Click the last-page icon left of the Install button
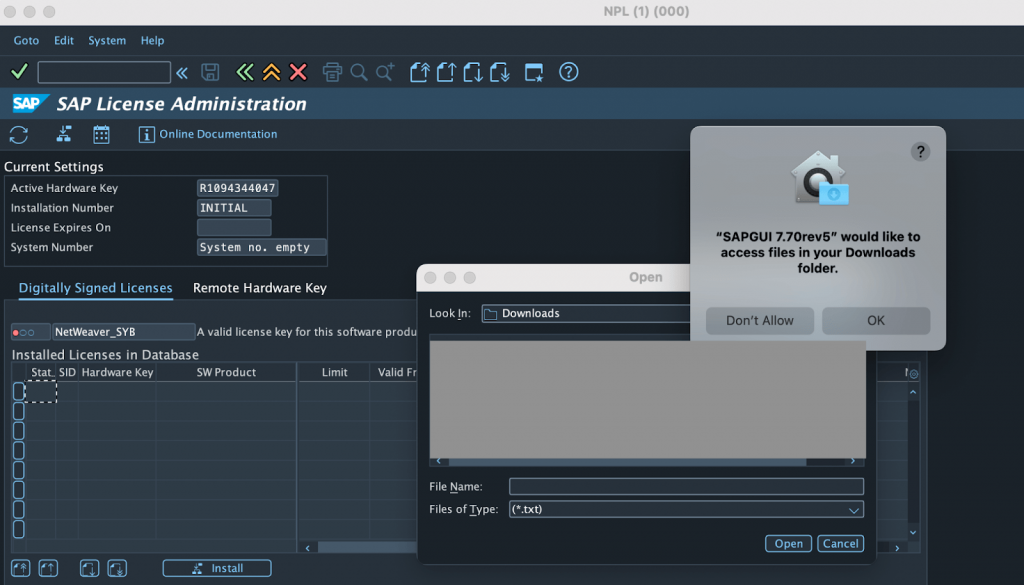The width and height of the screenshot is (1024, 585). [117, 569]
